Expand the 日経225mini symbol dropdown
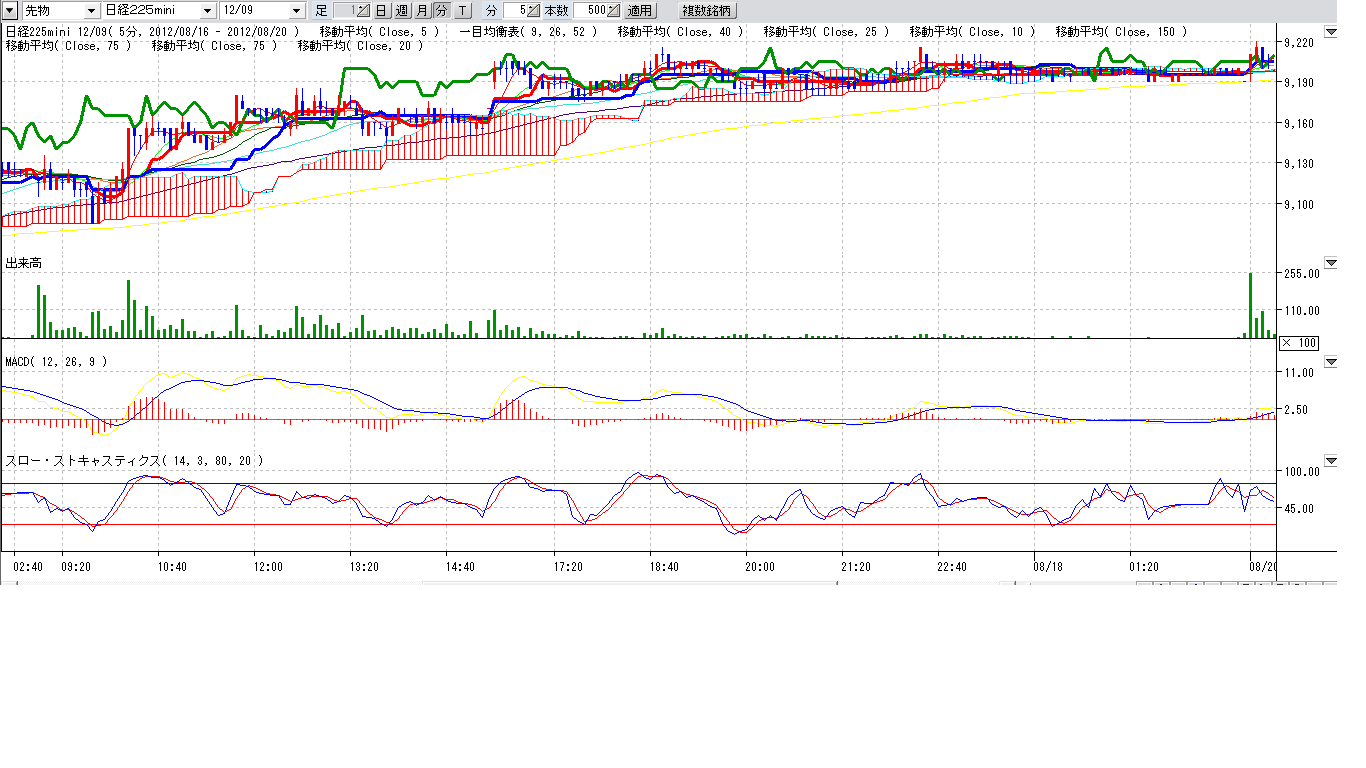The width and height of the screenshot is (1366, 768). [x=208, y=10]
